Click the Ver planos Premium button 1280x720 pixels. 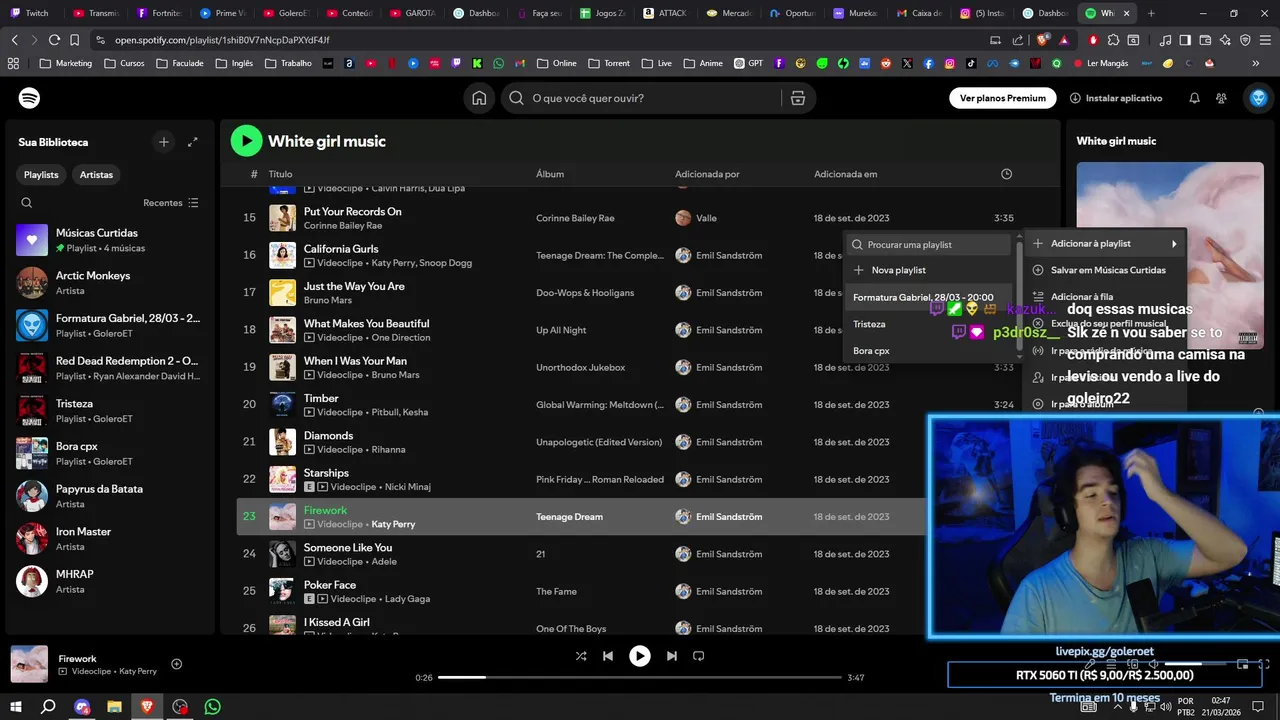tap(1002, 98)
